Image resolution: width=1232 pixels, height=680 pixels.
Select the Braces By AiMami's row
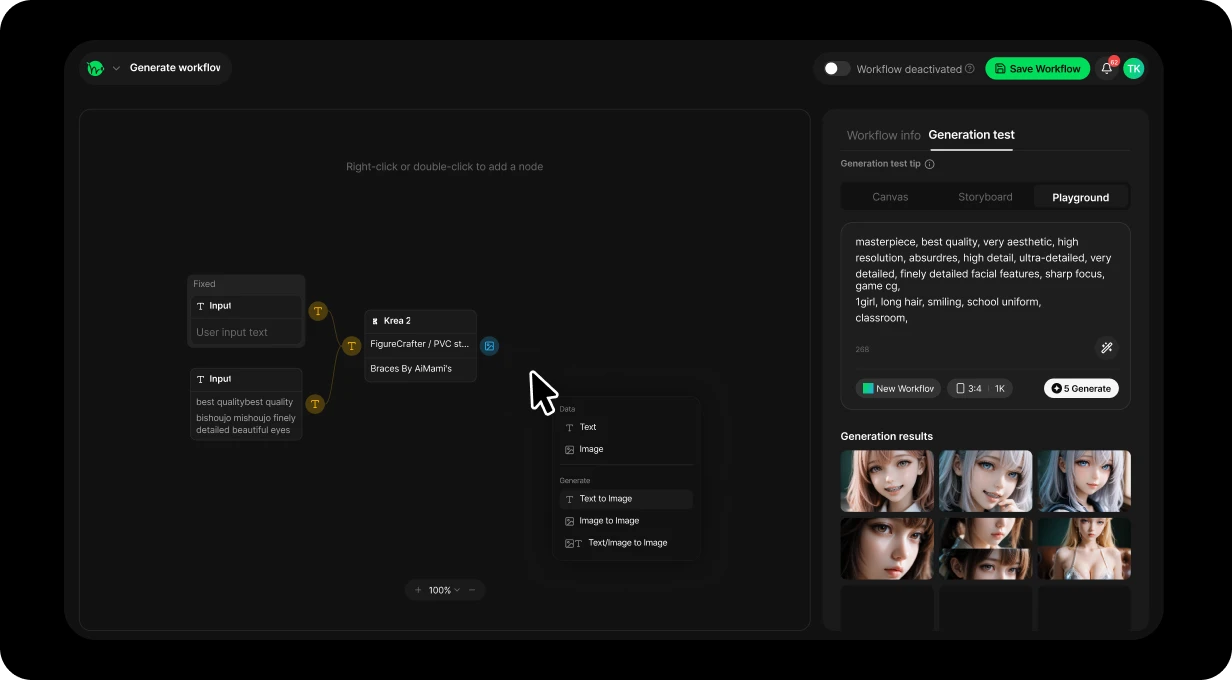(420, 369)
